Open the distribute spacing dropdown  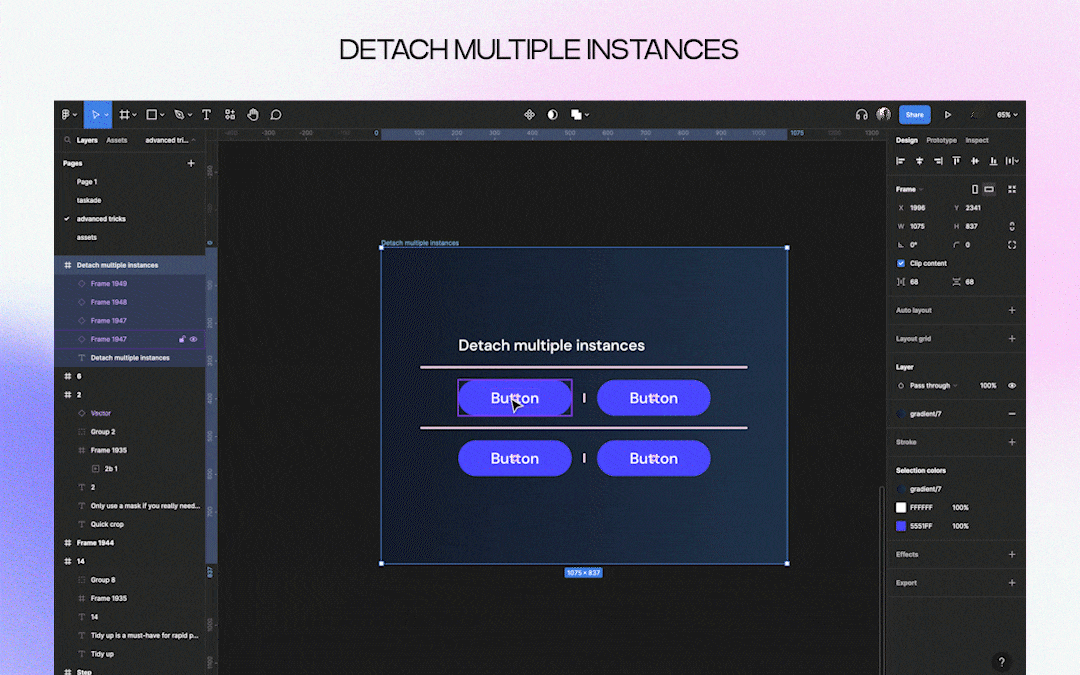click(1012, 161)
